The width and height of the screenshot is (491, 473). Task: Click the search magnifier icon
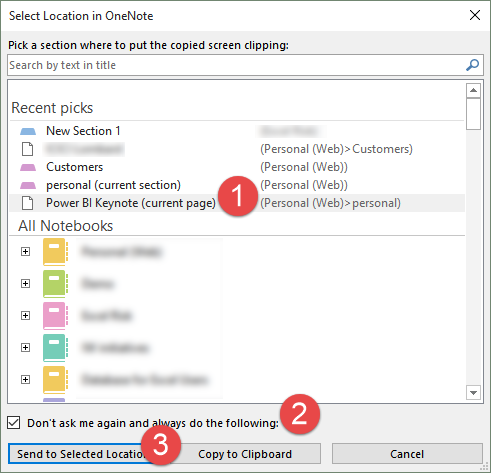[x=472, y=65]
